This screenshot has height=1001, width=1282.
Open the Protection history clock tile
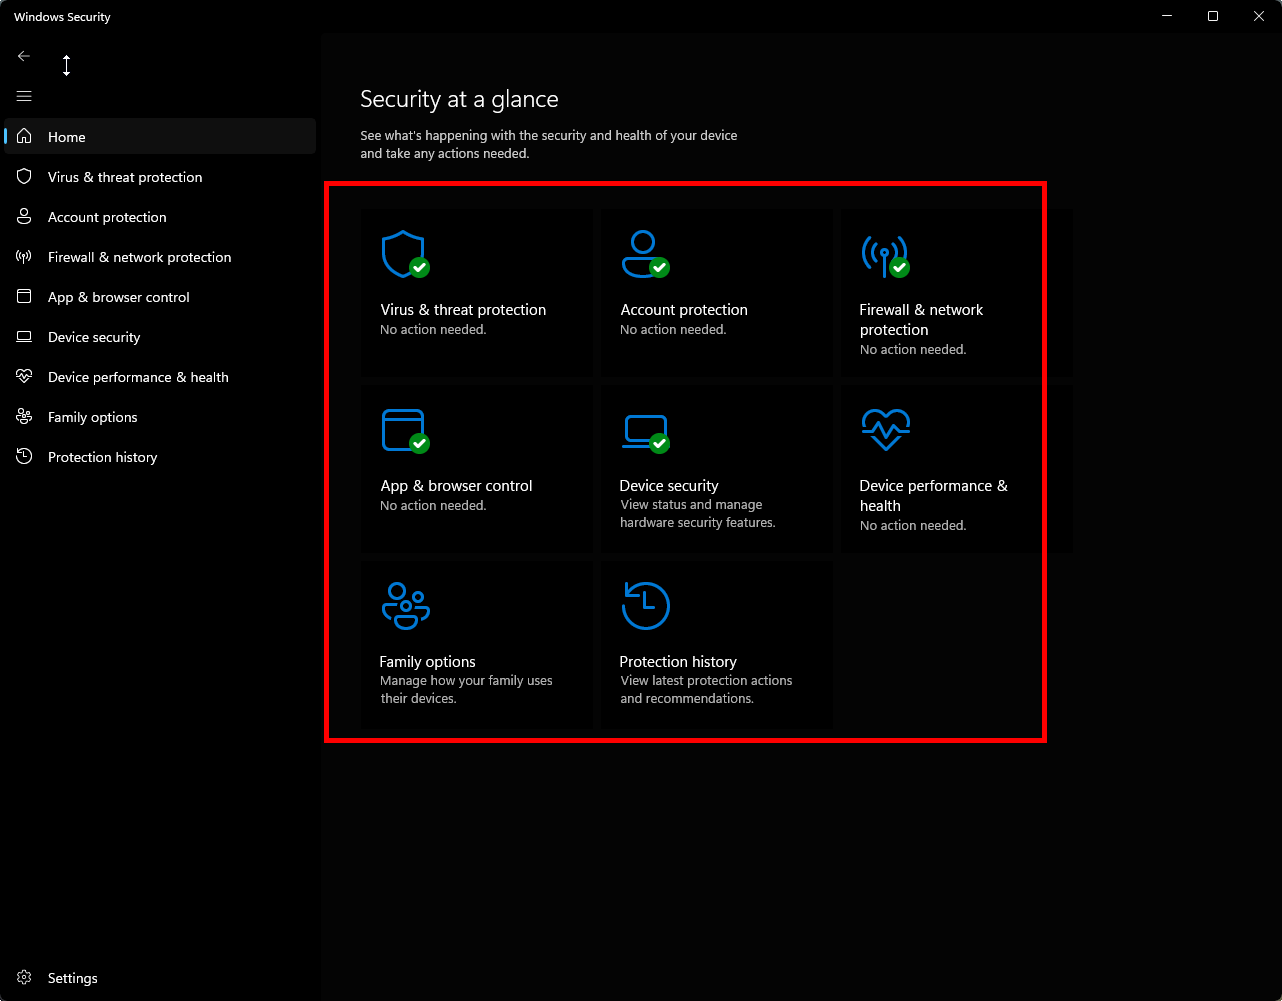tap(717, 645)
